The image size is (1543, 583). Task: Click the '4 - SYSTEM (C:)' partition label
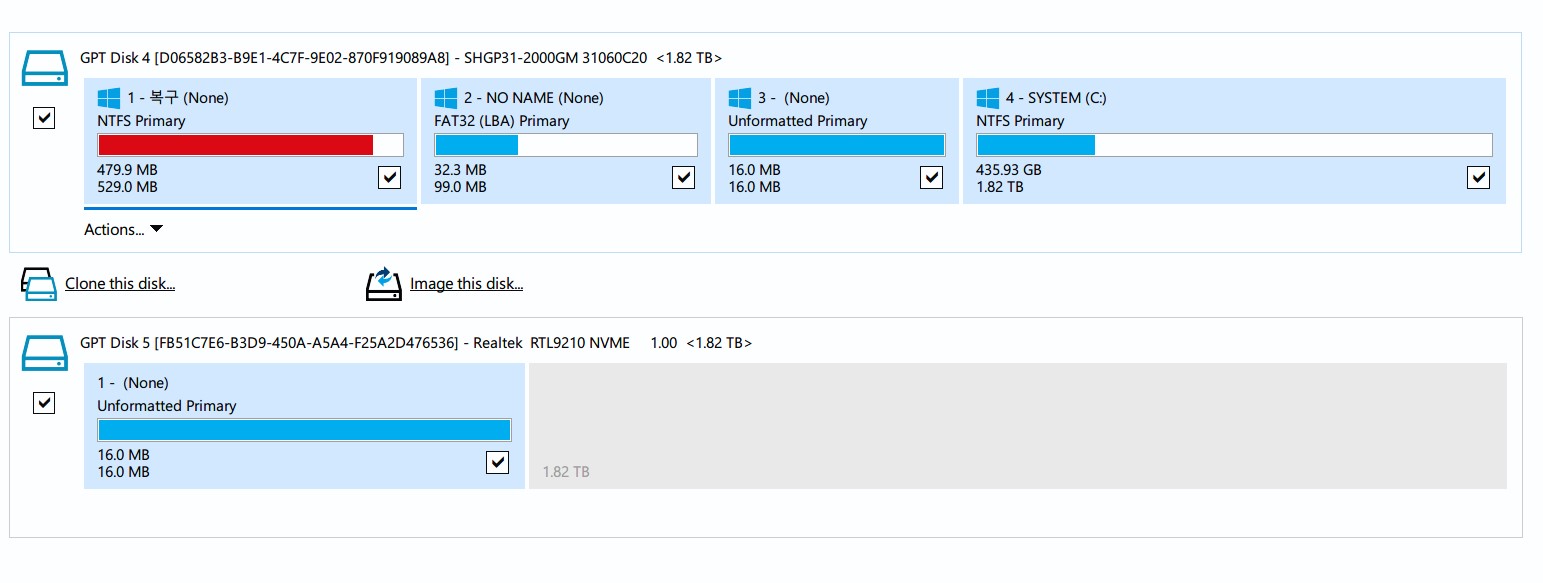click(1056, 98)
